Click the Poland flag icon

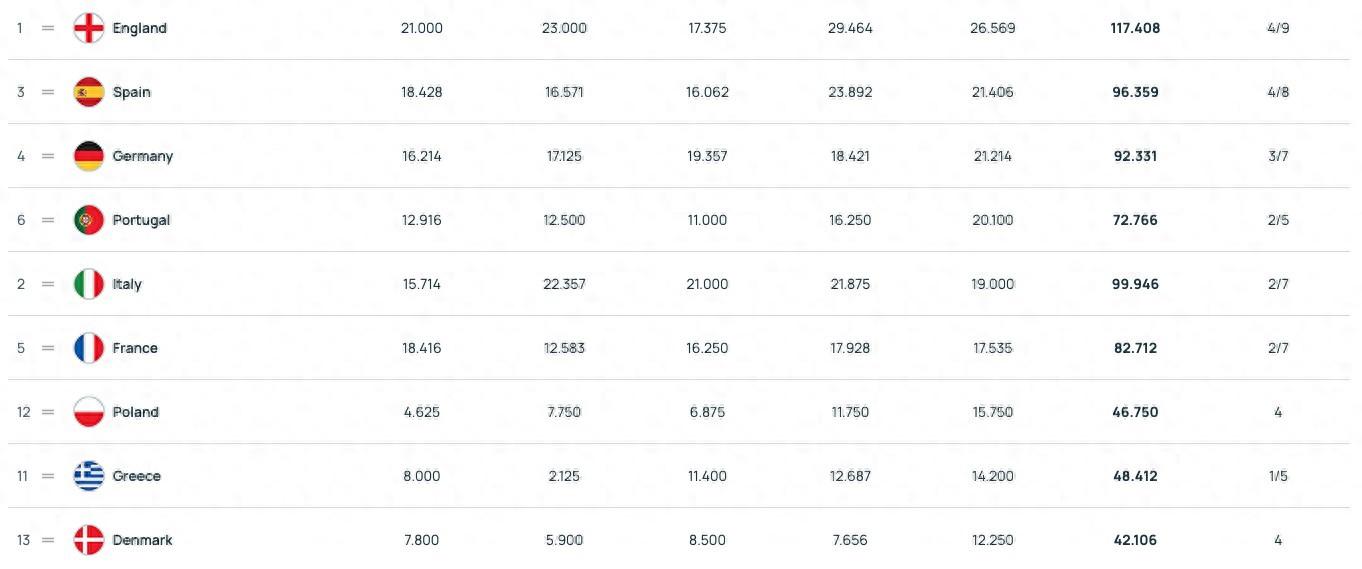89,412
